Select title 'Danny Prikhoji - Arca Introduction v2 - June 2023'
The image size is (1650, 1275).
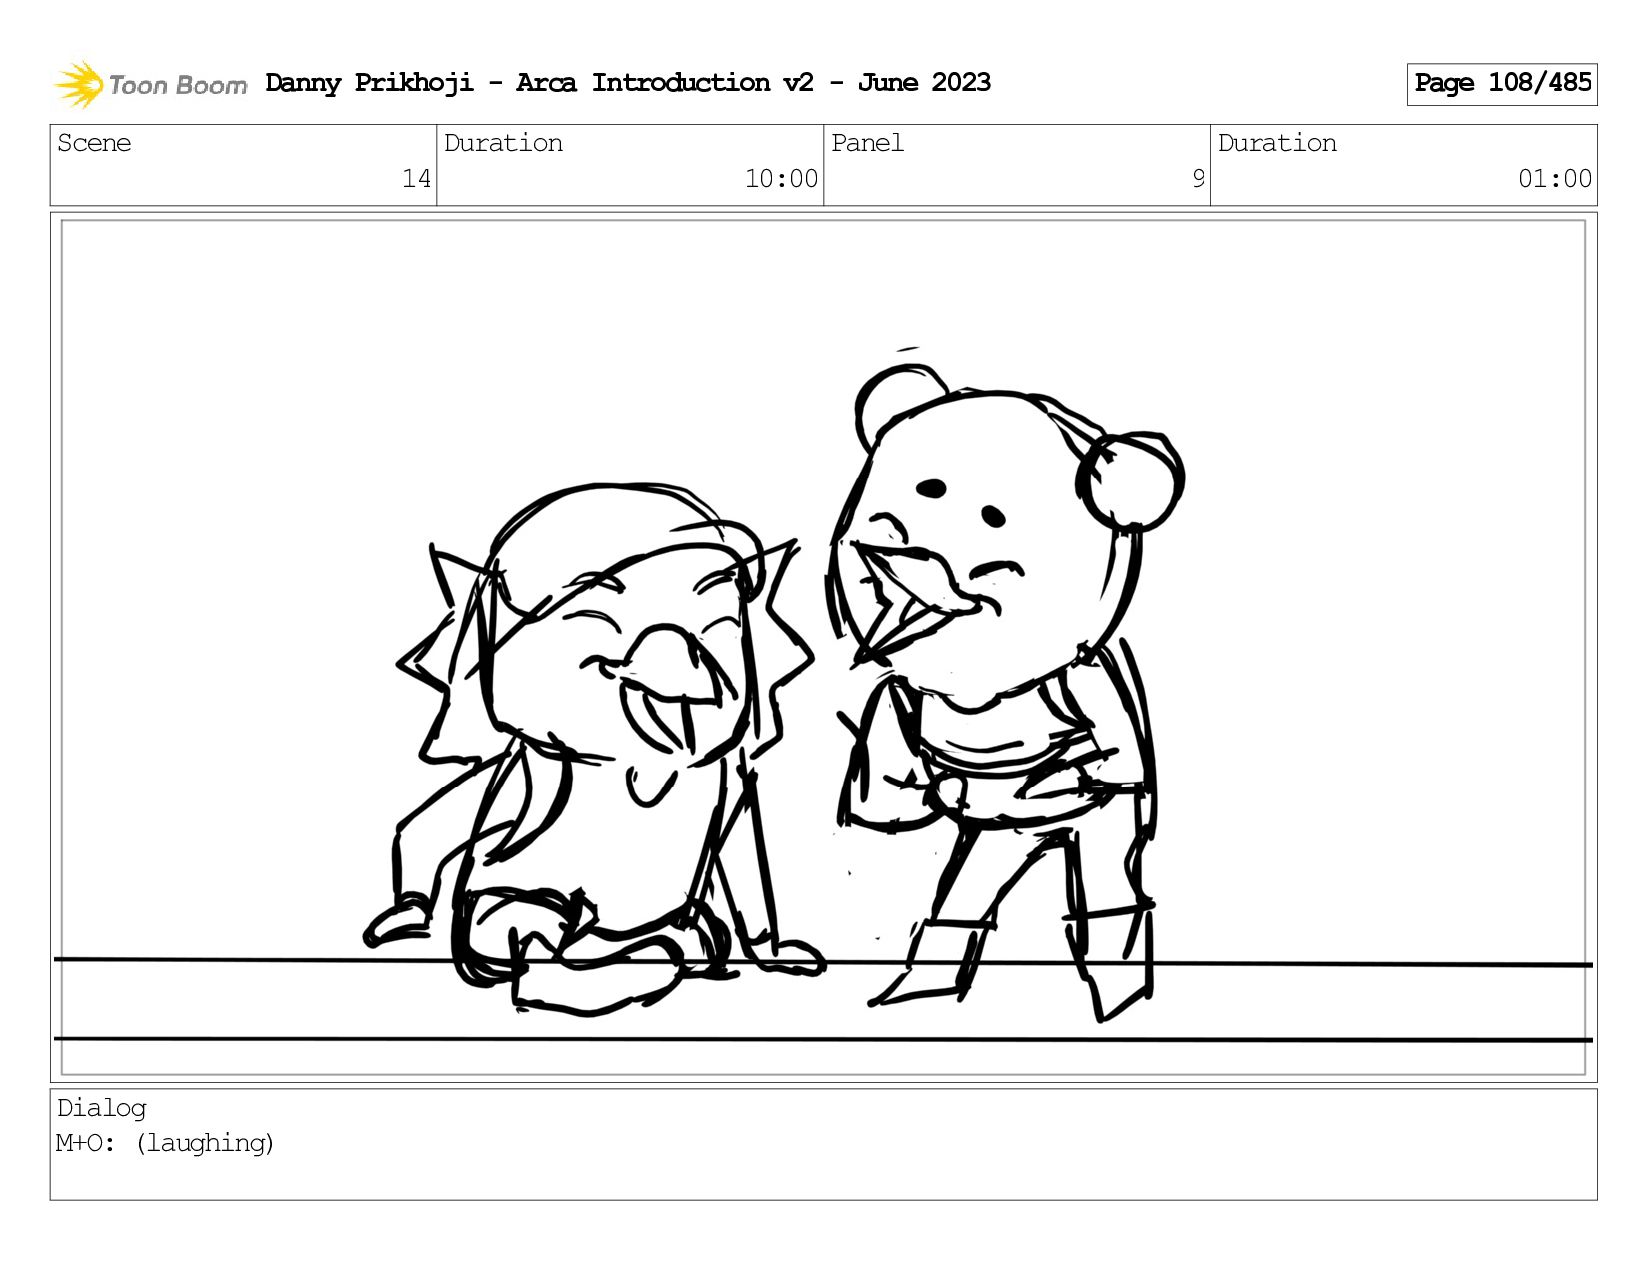click(628, 83)
